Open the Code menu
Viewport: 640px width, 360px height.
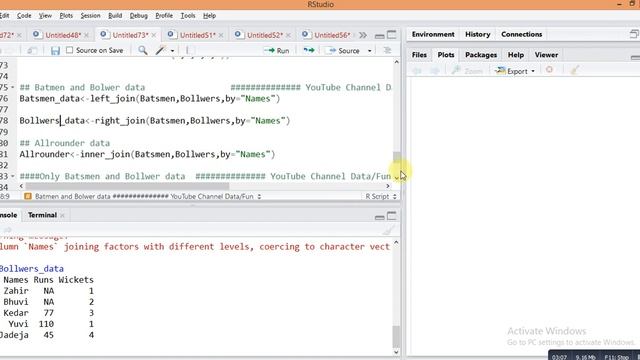point(24,16)
